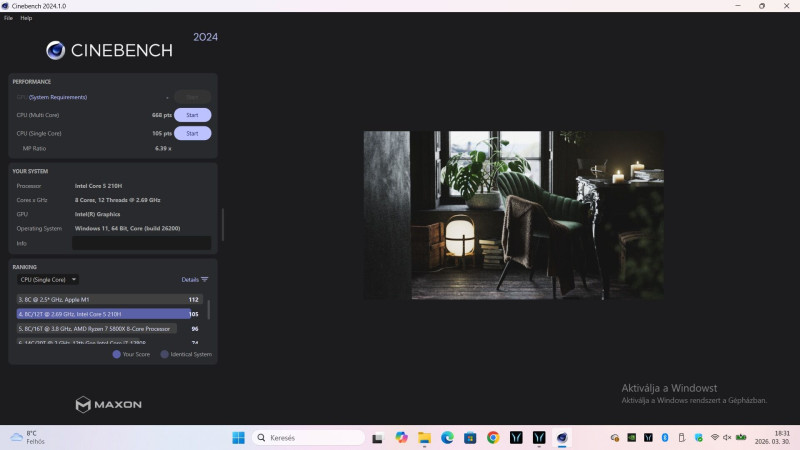Screen dimensions: 800x450
Task: Click the score 96 in the ranking
Action: point(195,329)
